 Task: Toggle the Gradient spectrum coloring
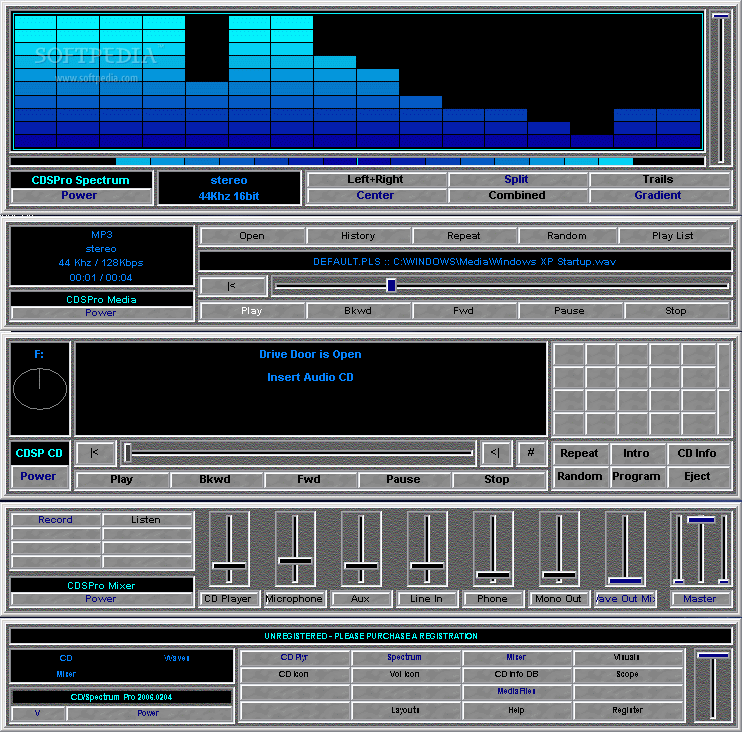coord(658,195)
